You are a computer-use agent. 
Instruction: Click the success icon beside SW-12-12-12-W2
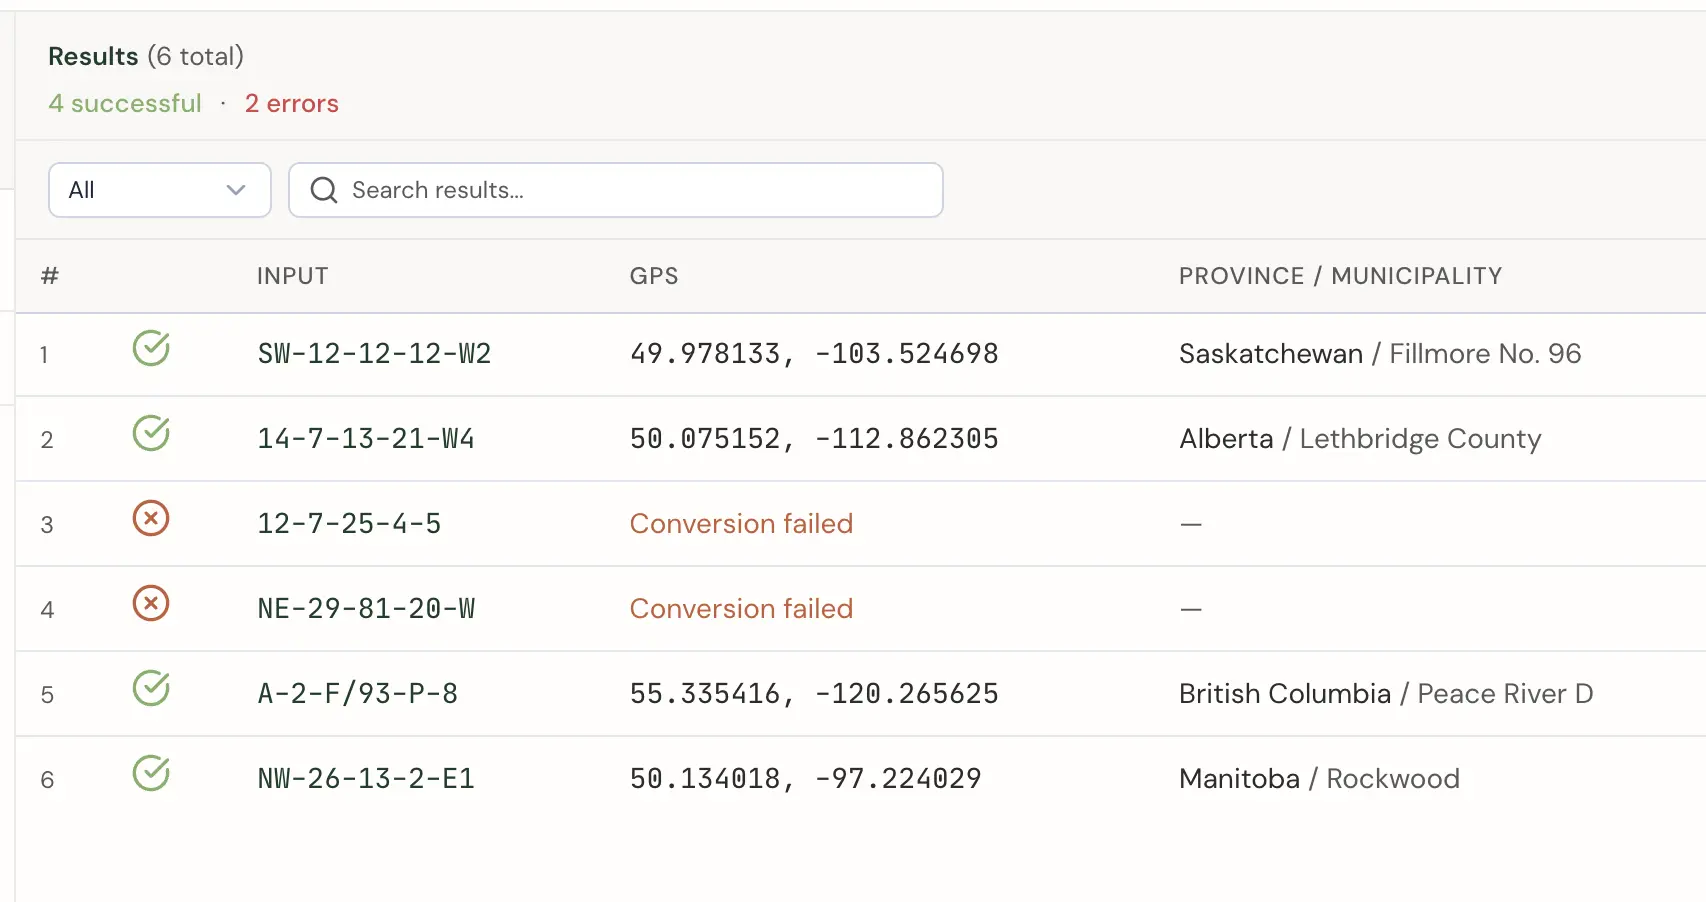pos(150,350)
